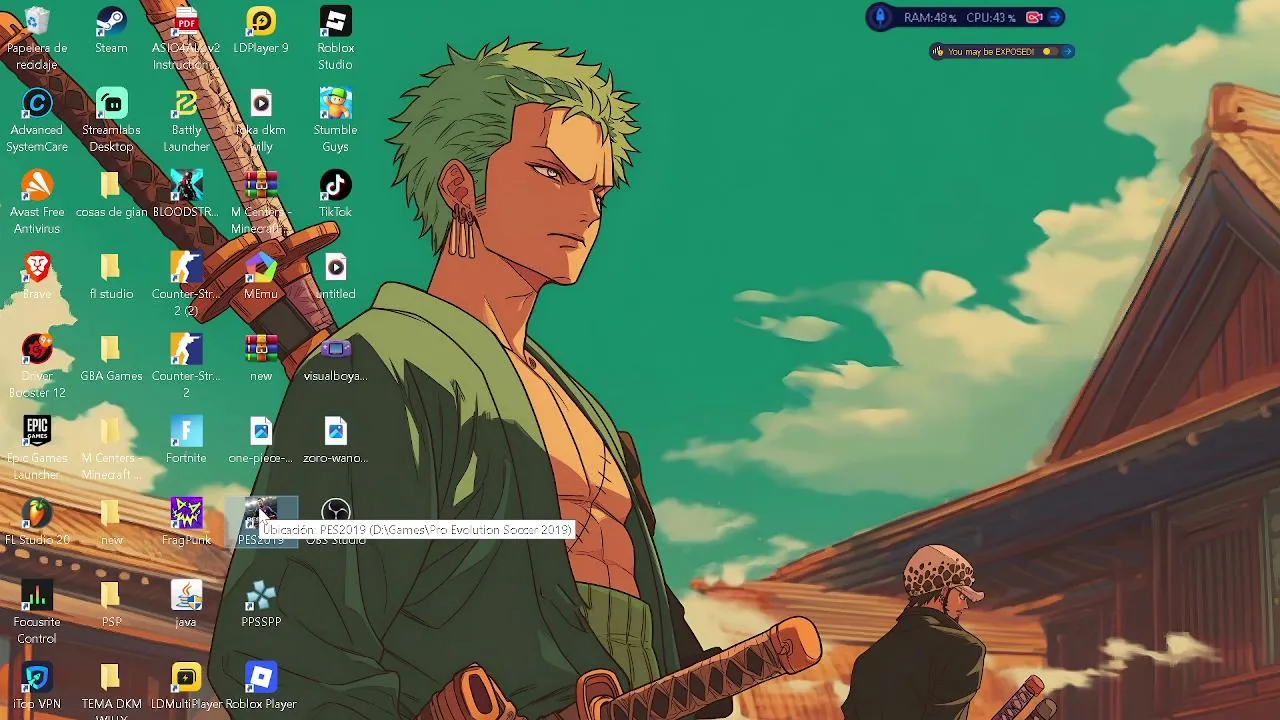This screenshot has height=720, width=1280.
Task: Select the BLOODSTR... game shortcut
Action: [x=186, y=194]
